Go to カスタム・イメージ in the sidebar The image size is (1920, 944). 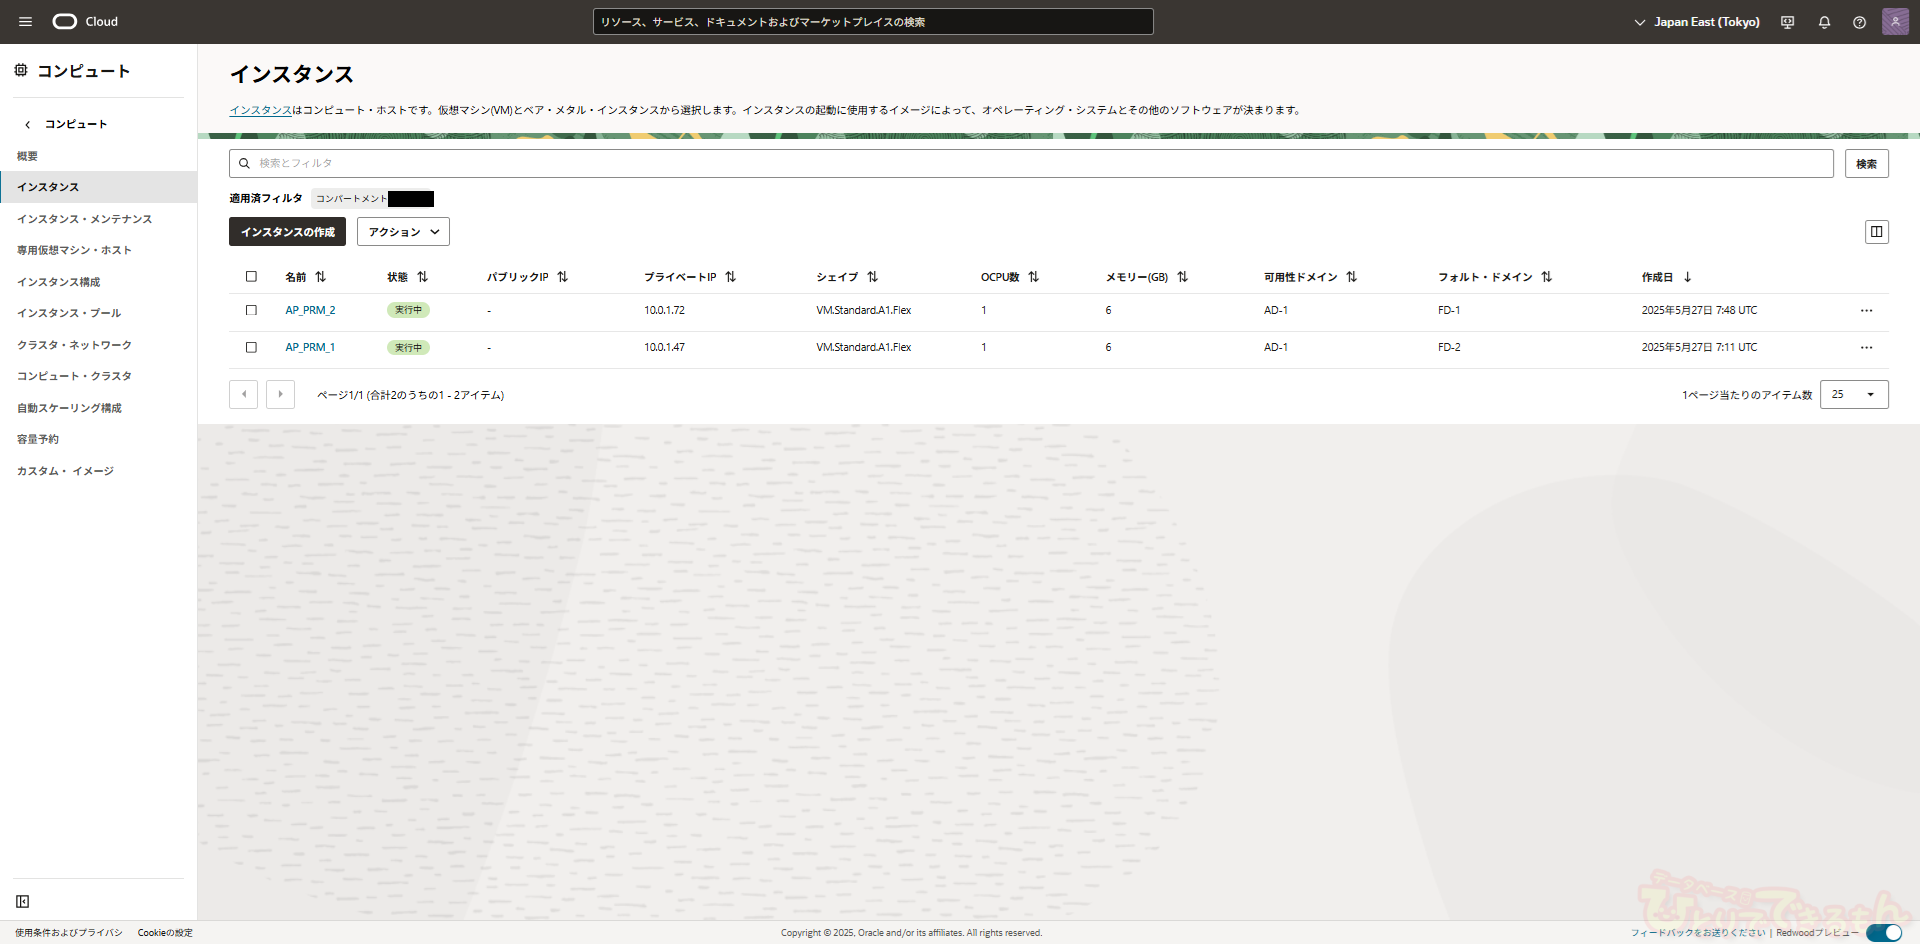tap(65, 471)
